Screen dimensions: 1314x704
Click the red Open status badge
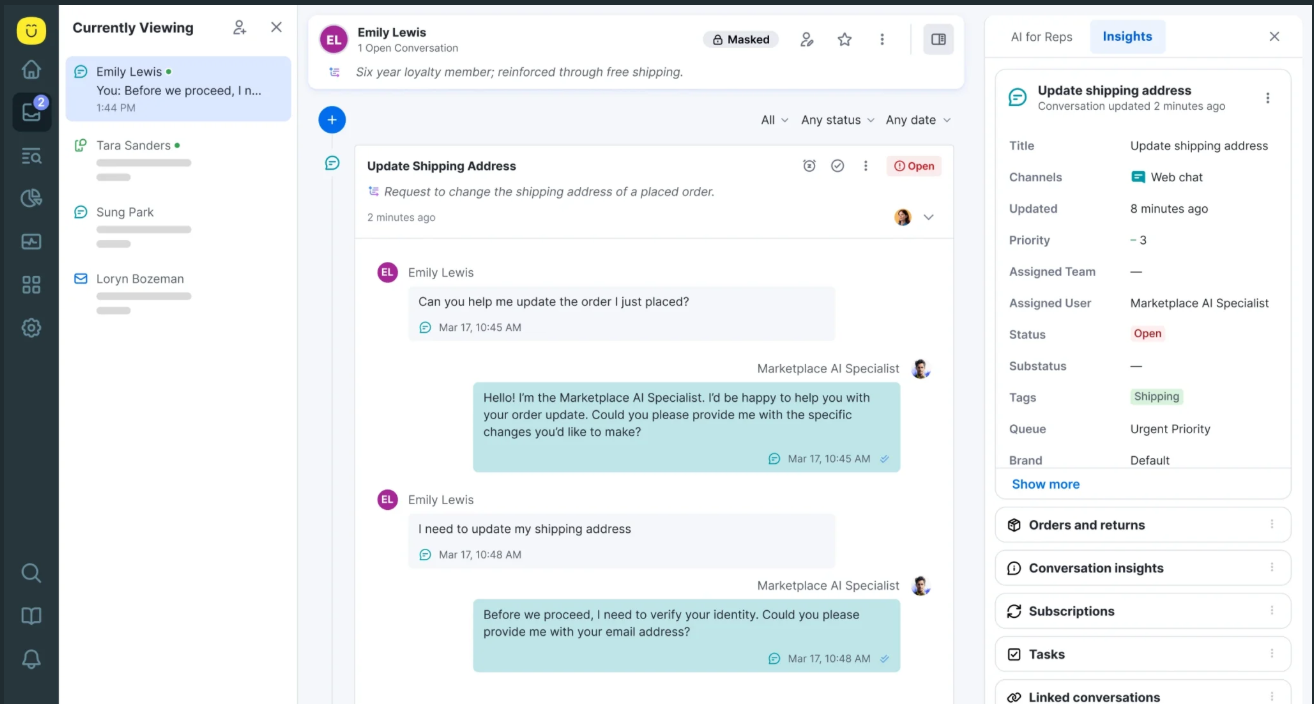914,166
